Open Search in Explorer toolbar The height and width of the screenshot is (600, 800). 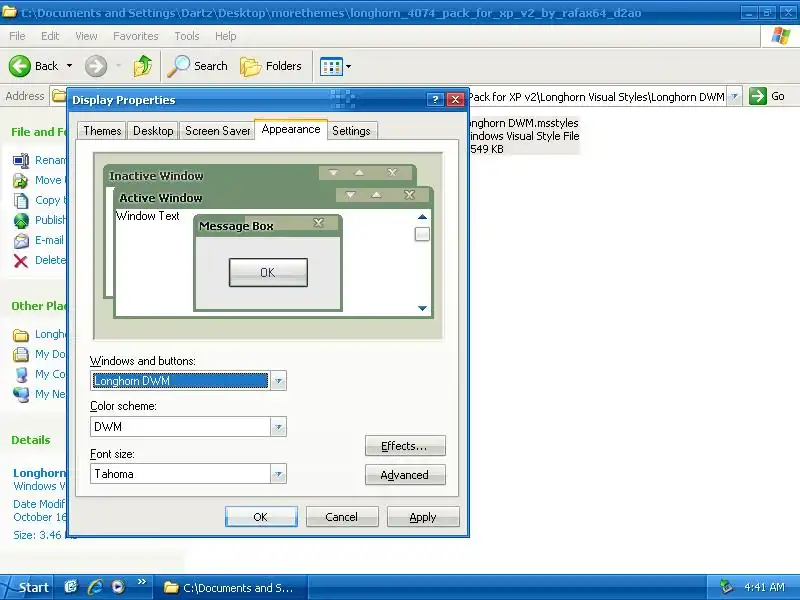coord(197,66)
